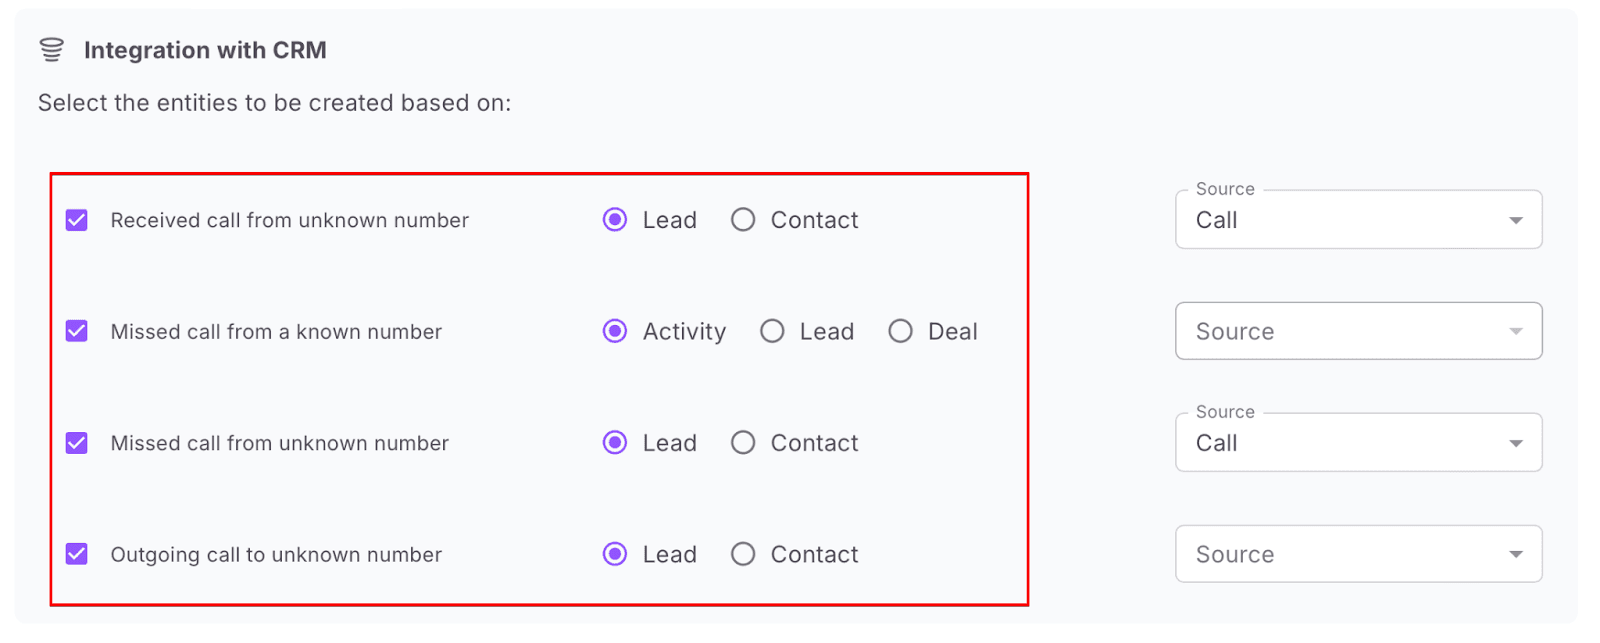Select Contact for missed unknown call
The height and width of the screenshot is (643, 1600).
[x=743, y=443]
